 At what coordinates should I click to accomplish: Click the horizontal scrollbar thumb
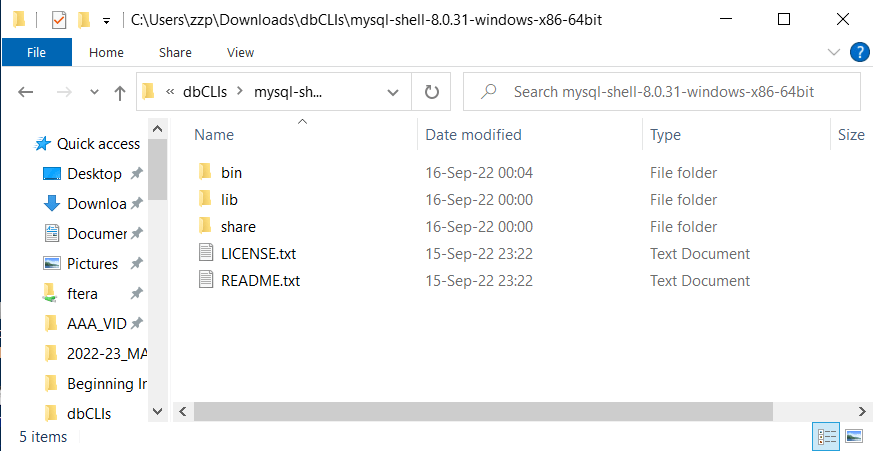pos(483,412)
